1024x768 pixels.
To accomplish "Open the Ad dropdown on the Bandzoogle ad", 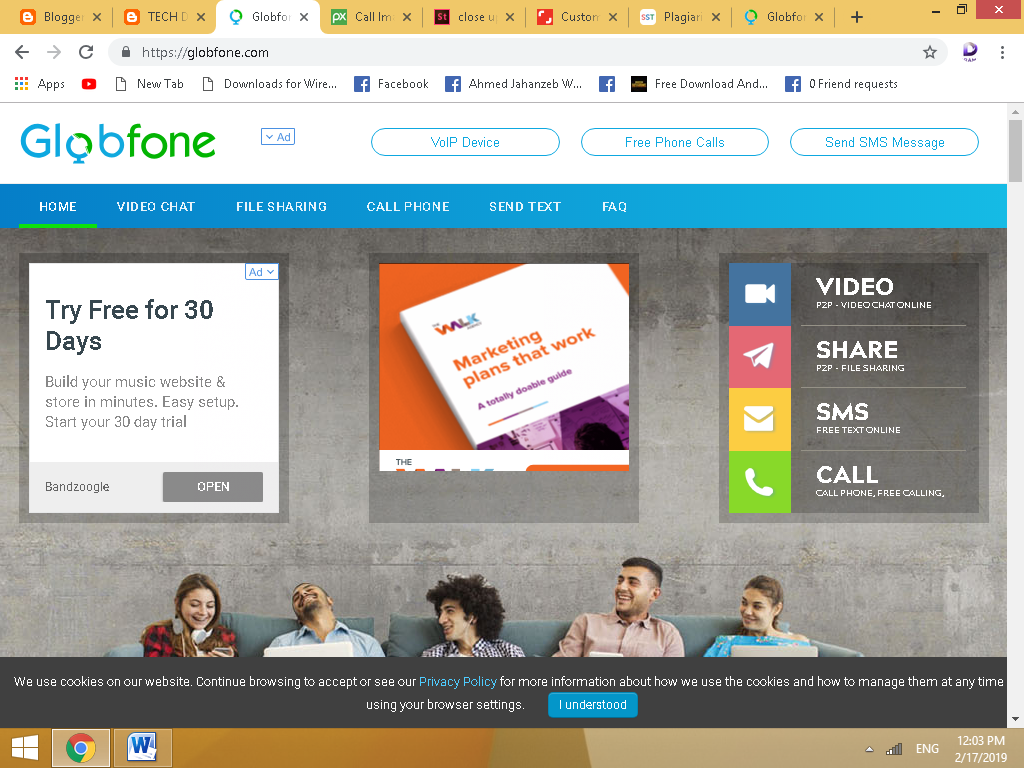I will point(261,271).
